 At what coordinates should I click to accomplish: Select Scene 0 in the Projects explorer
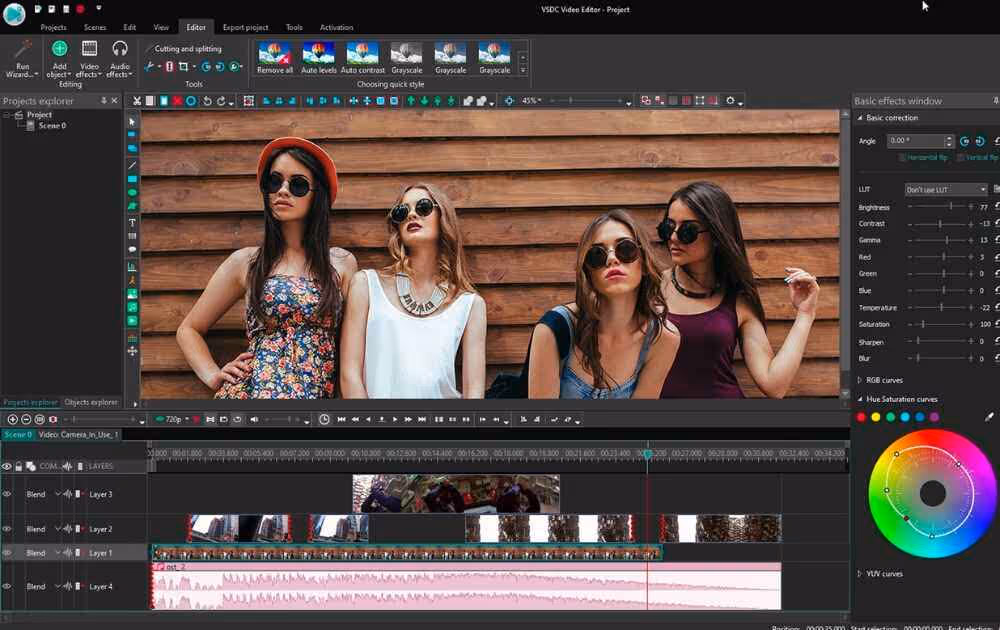(x=52, y=126)
